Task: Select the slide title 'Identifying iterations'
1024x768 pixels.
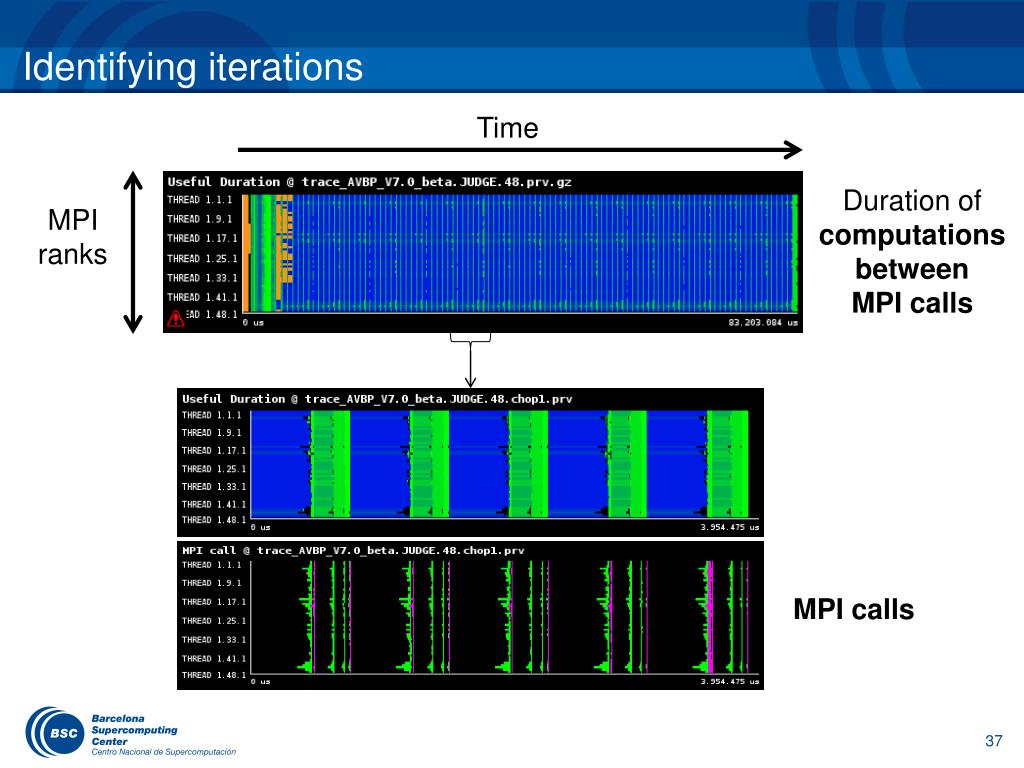Action: click(193, 68)
